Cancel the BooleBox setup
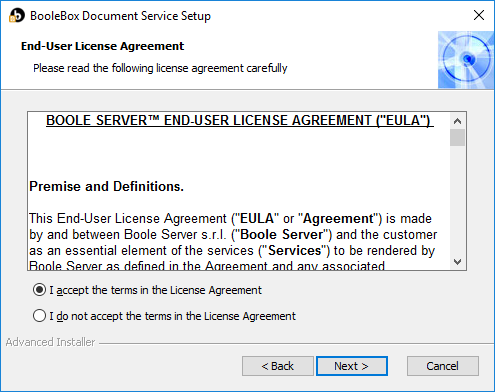Viewport: 495px width, 392px height. (443, 366)
